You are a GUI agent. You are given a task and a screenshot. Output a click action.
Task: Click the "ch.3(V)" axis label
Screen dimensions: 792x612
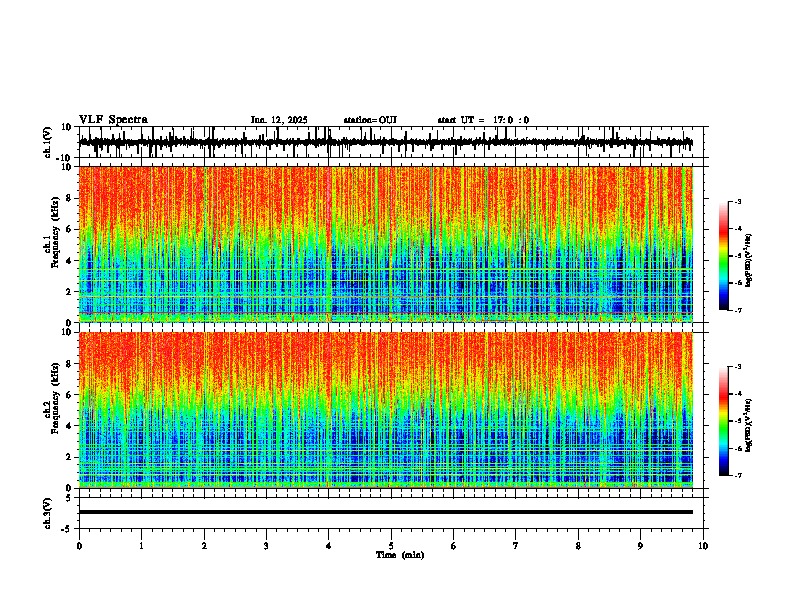tap(48, 514)
